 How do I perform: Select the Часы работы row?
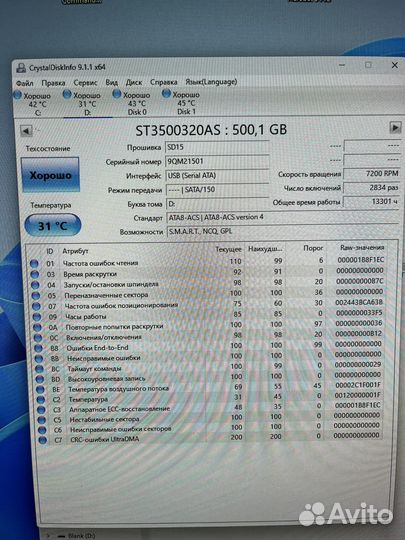tap(207, 315)
